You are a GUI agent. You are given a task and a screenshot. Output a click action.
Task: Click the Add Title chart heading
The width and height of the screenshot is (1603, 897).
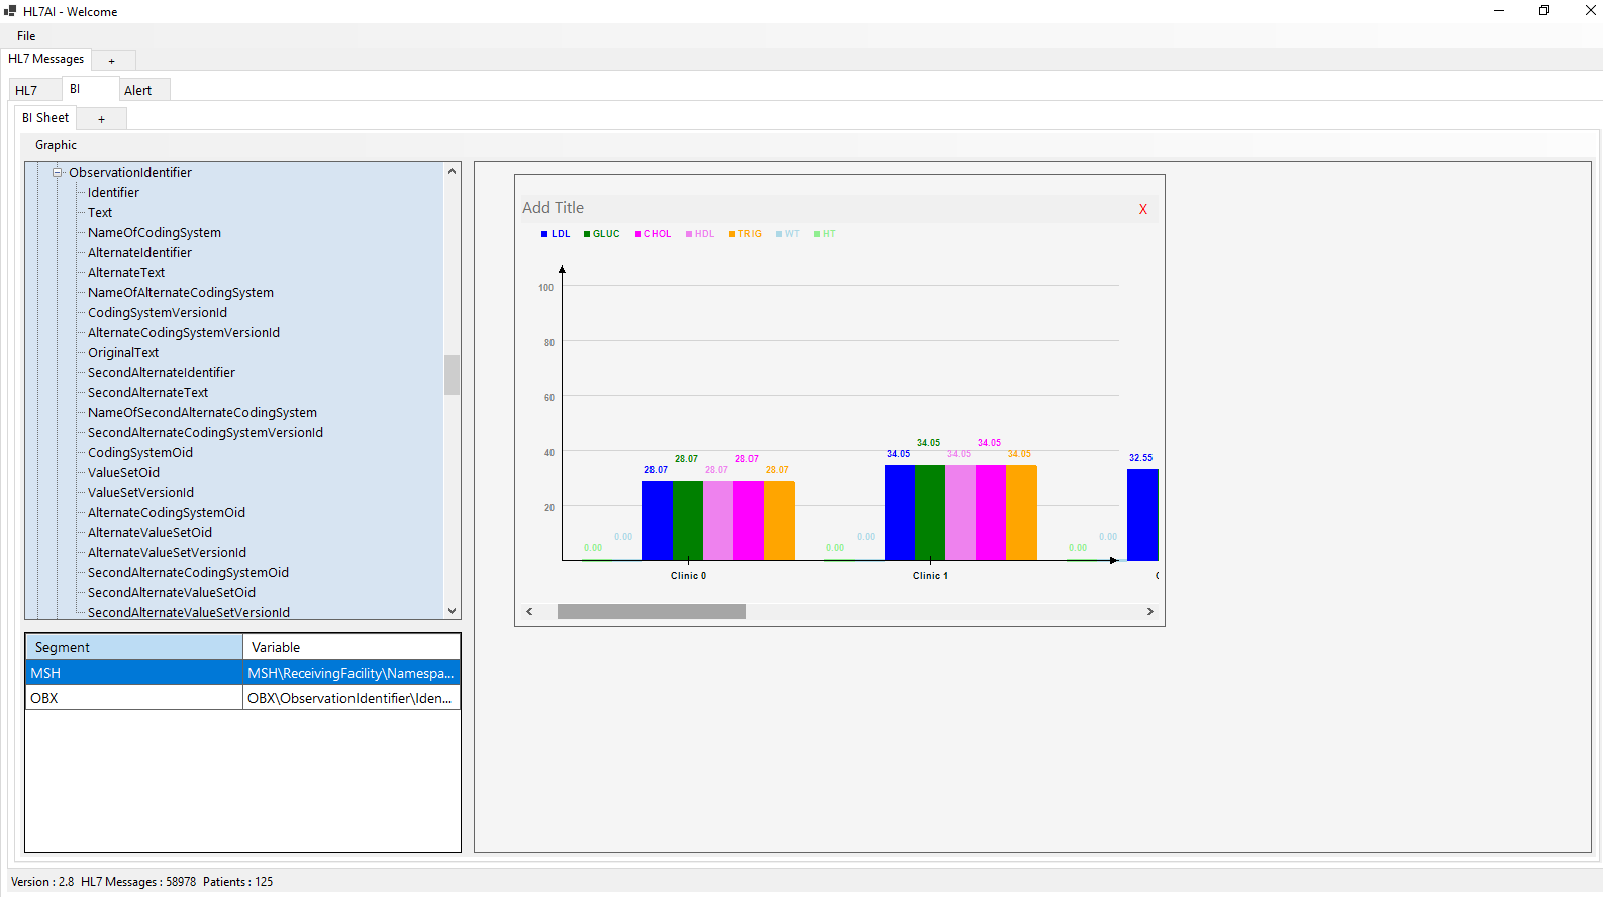click(x=553, y=208)
